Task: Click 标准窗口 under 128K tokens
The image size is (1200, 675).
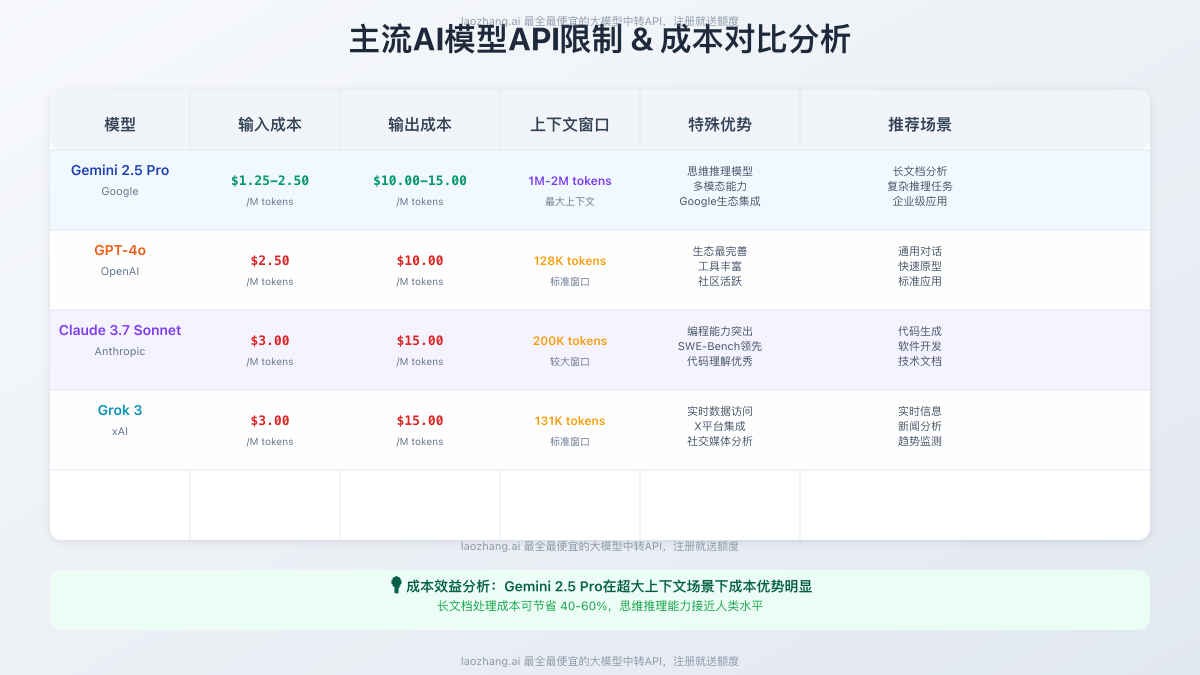Action: click(570, 281)
